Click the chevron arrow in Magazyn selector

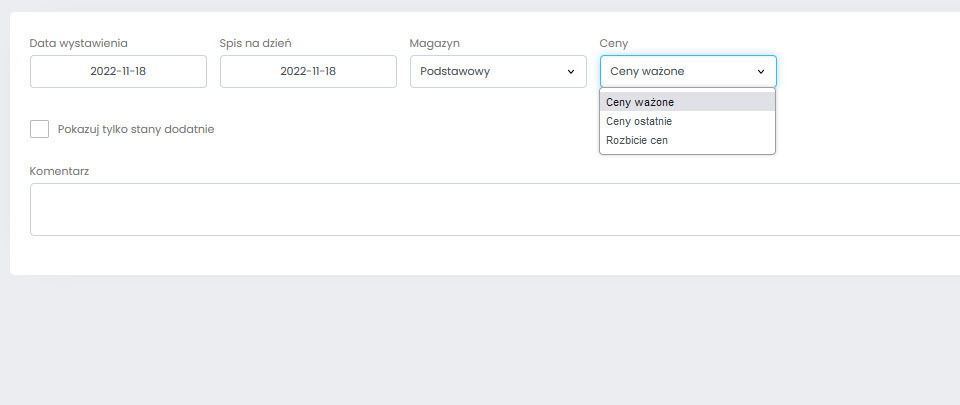pos(571,72)
